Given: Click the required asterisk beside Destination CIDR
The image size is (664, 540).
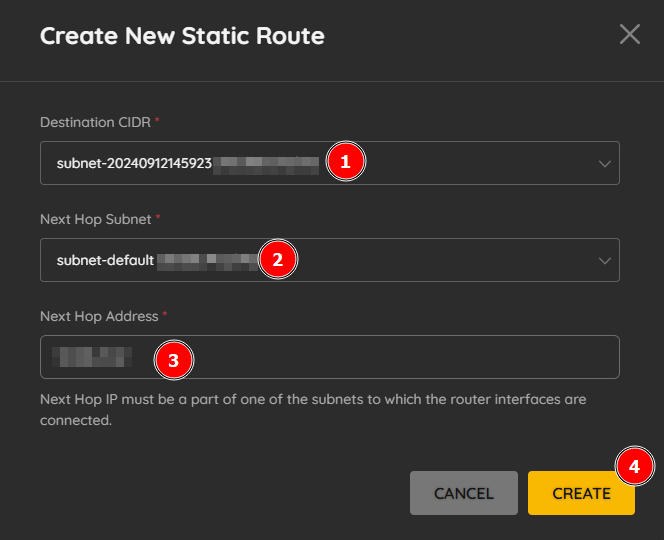Looking at the screenshot, I should 157,120.
